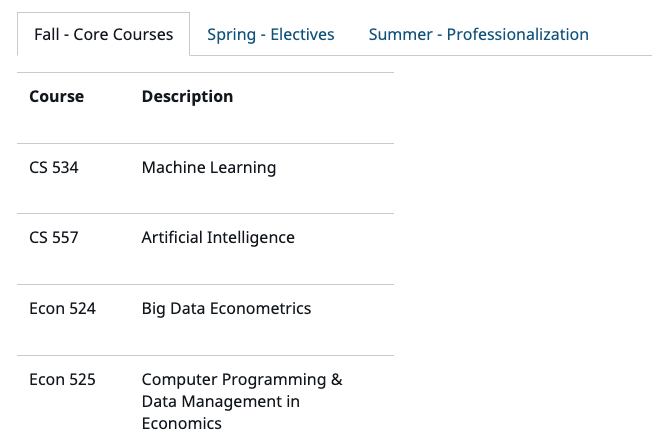
Task: Select the CS 557 course code
Action: tap(54, 238)
